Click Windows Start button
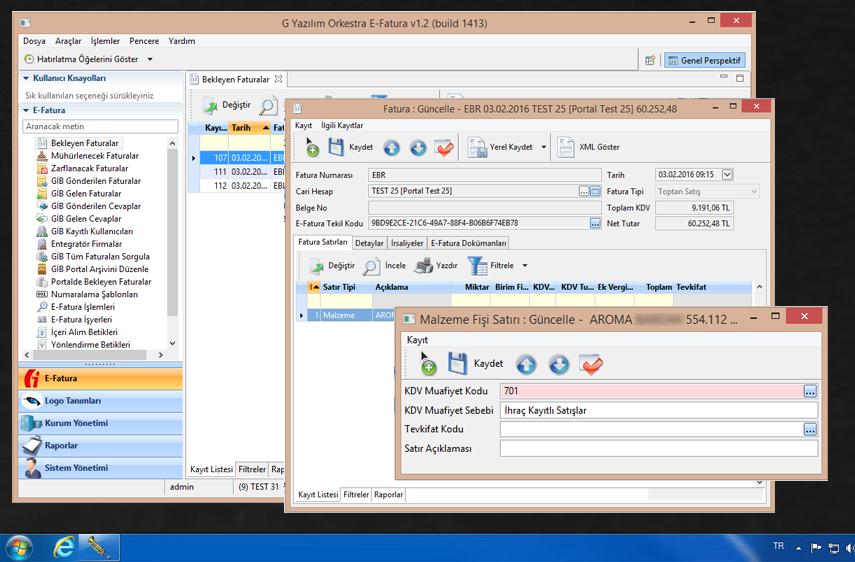This screenshot has height=562, width=855. click(19, 548)
